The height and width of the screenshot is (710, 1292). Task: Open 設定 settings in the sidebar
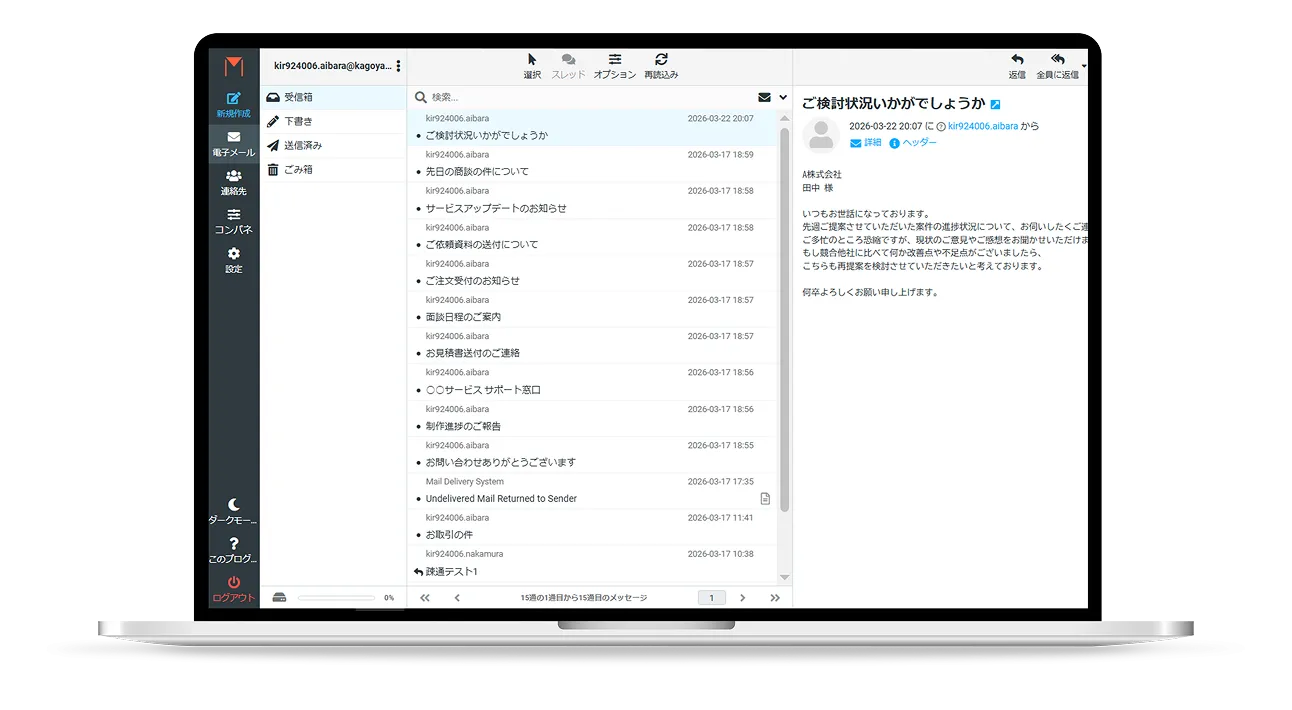[234, 260]
